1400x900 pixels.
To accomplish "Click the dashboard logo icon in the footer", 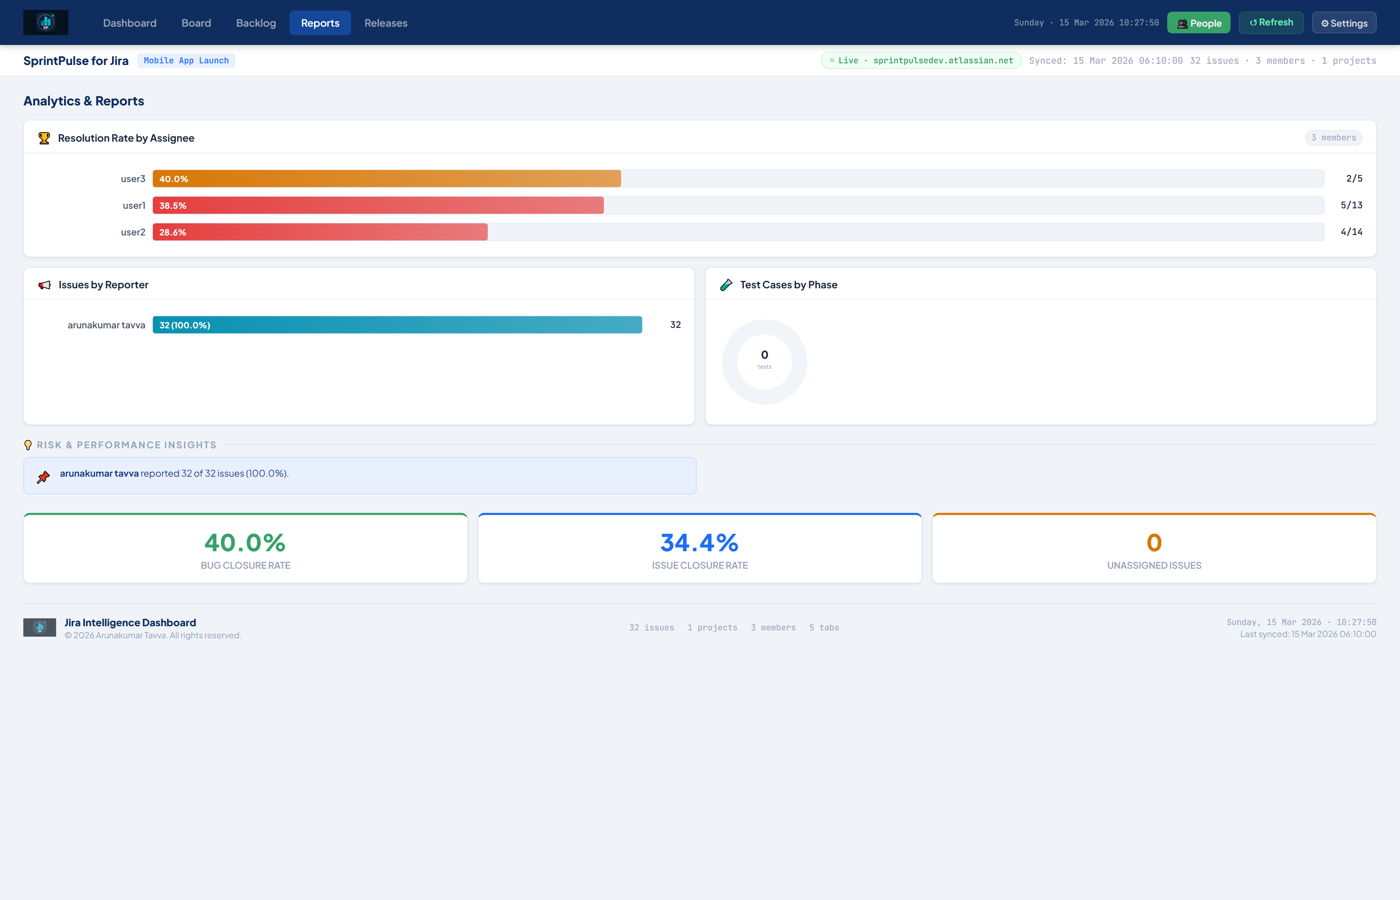I will [x=39, y=627].
